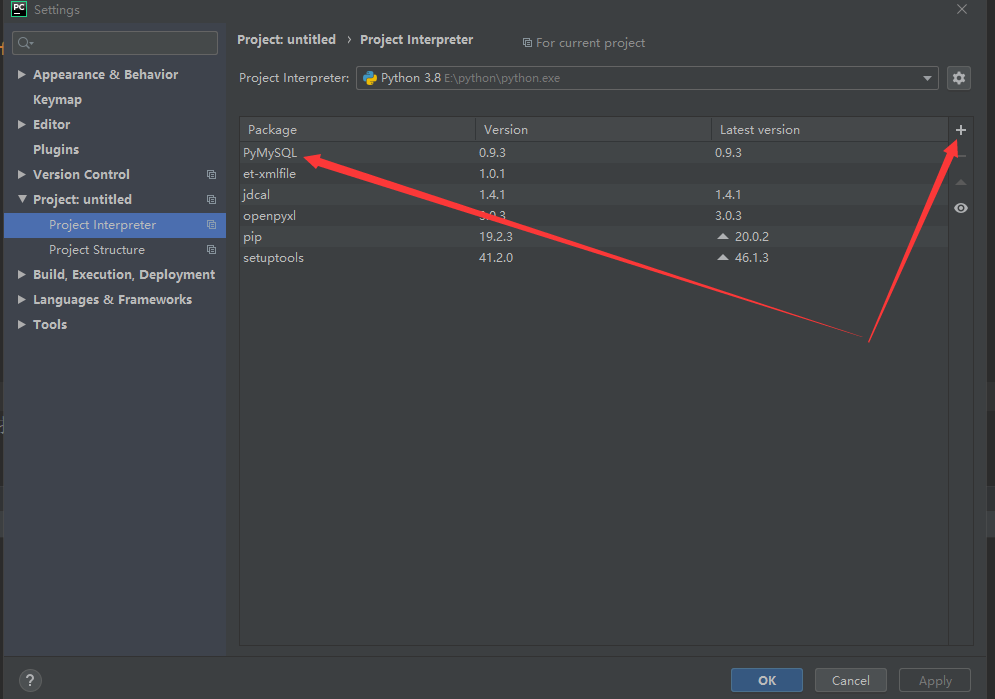
Task: Expand the Editor section
Action: tap(22, 124)
